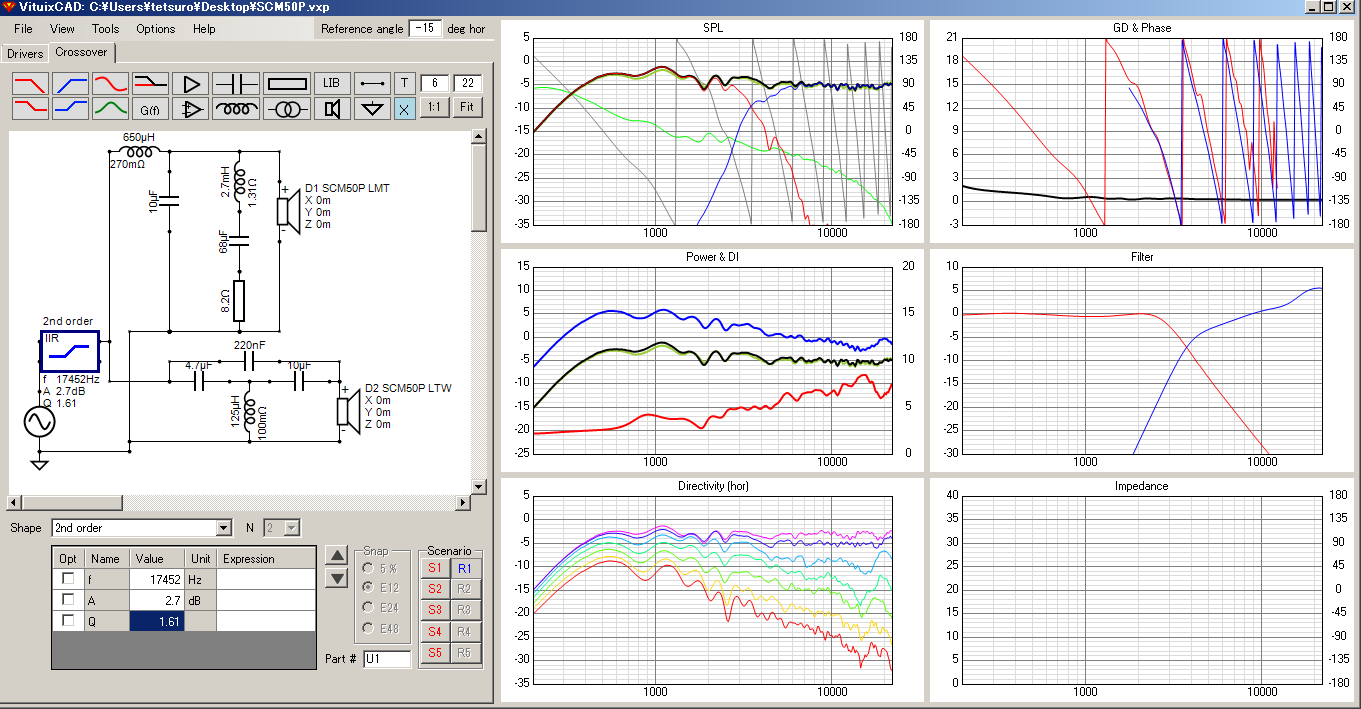Open the Tools menu
Image resolution: width=1361 pixels, height=709 pixels.
105,29
